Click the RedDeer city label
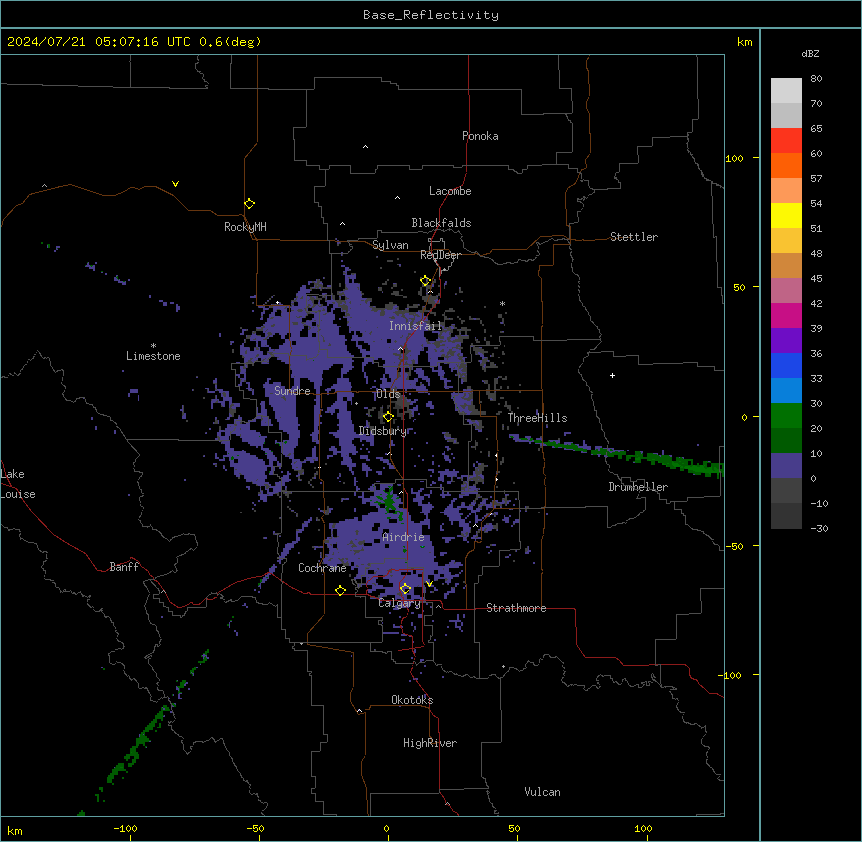Image resolution: width=862 pixels, height=842 pixels. coord(440,255)
